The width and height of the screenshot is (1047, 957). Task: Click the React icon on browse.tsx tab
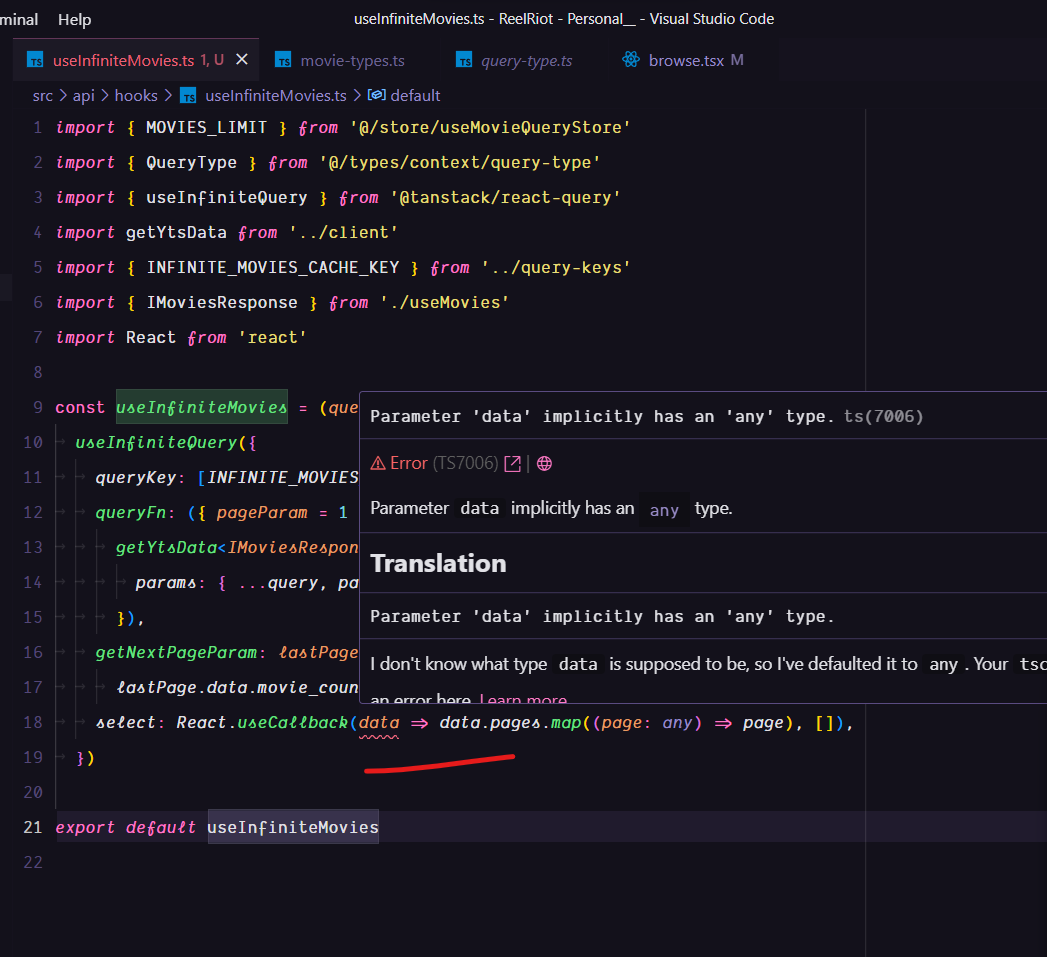(630, 59)
